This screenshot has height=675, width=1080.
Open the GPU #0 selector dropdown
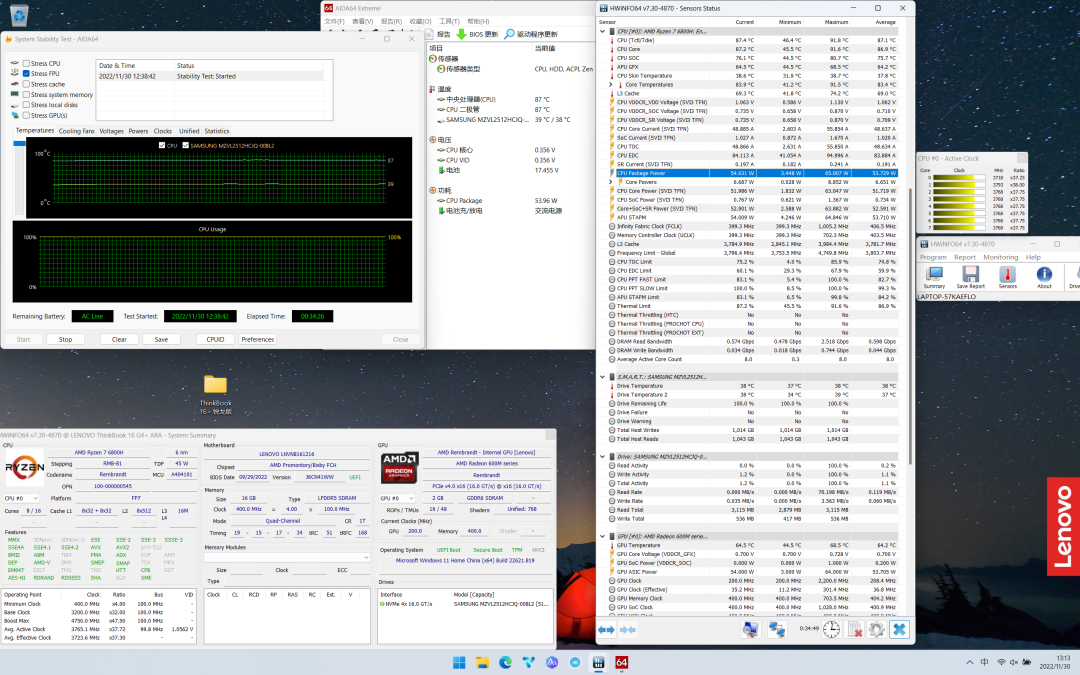pyautogui.click(x=399, y=497)
